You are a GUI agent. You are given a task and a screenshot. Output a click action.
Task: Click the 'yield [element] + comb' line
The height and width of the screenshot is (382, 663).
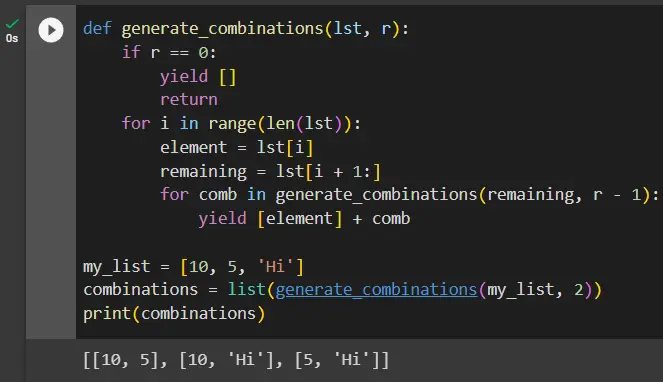[304, 219]
